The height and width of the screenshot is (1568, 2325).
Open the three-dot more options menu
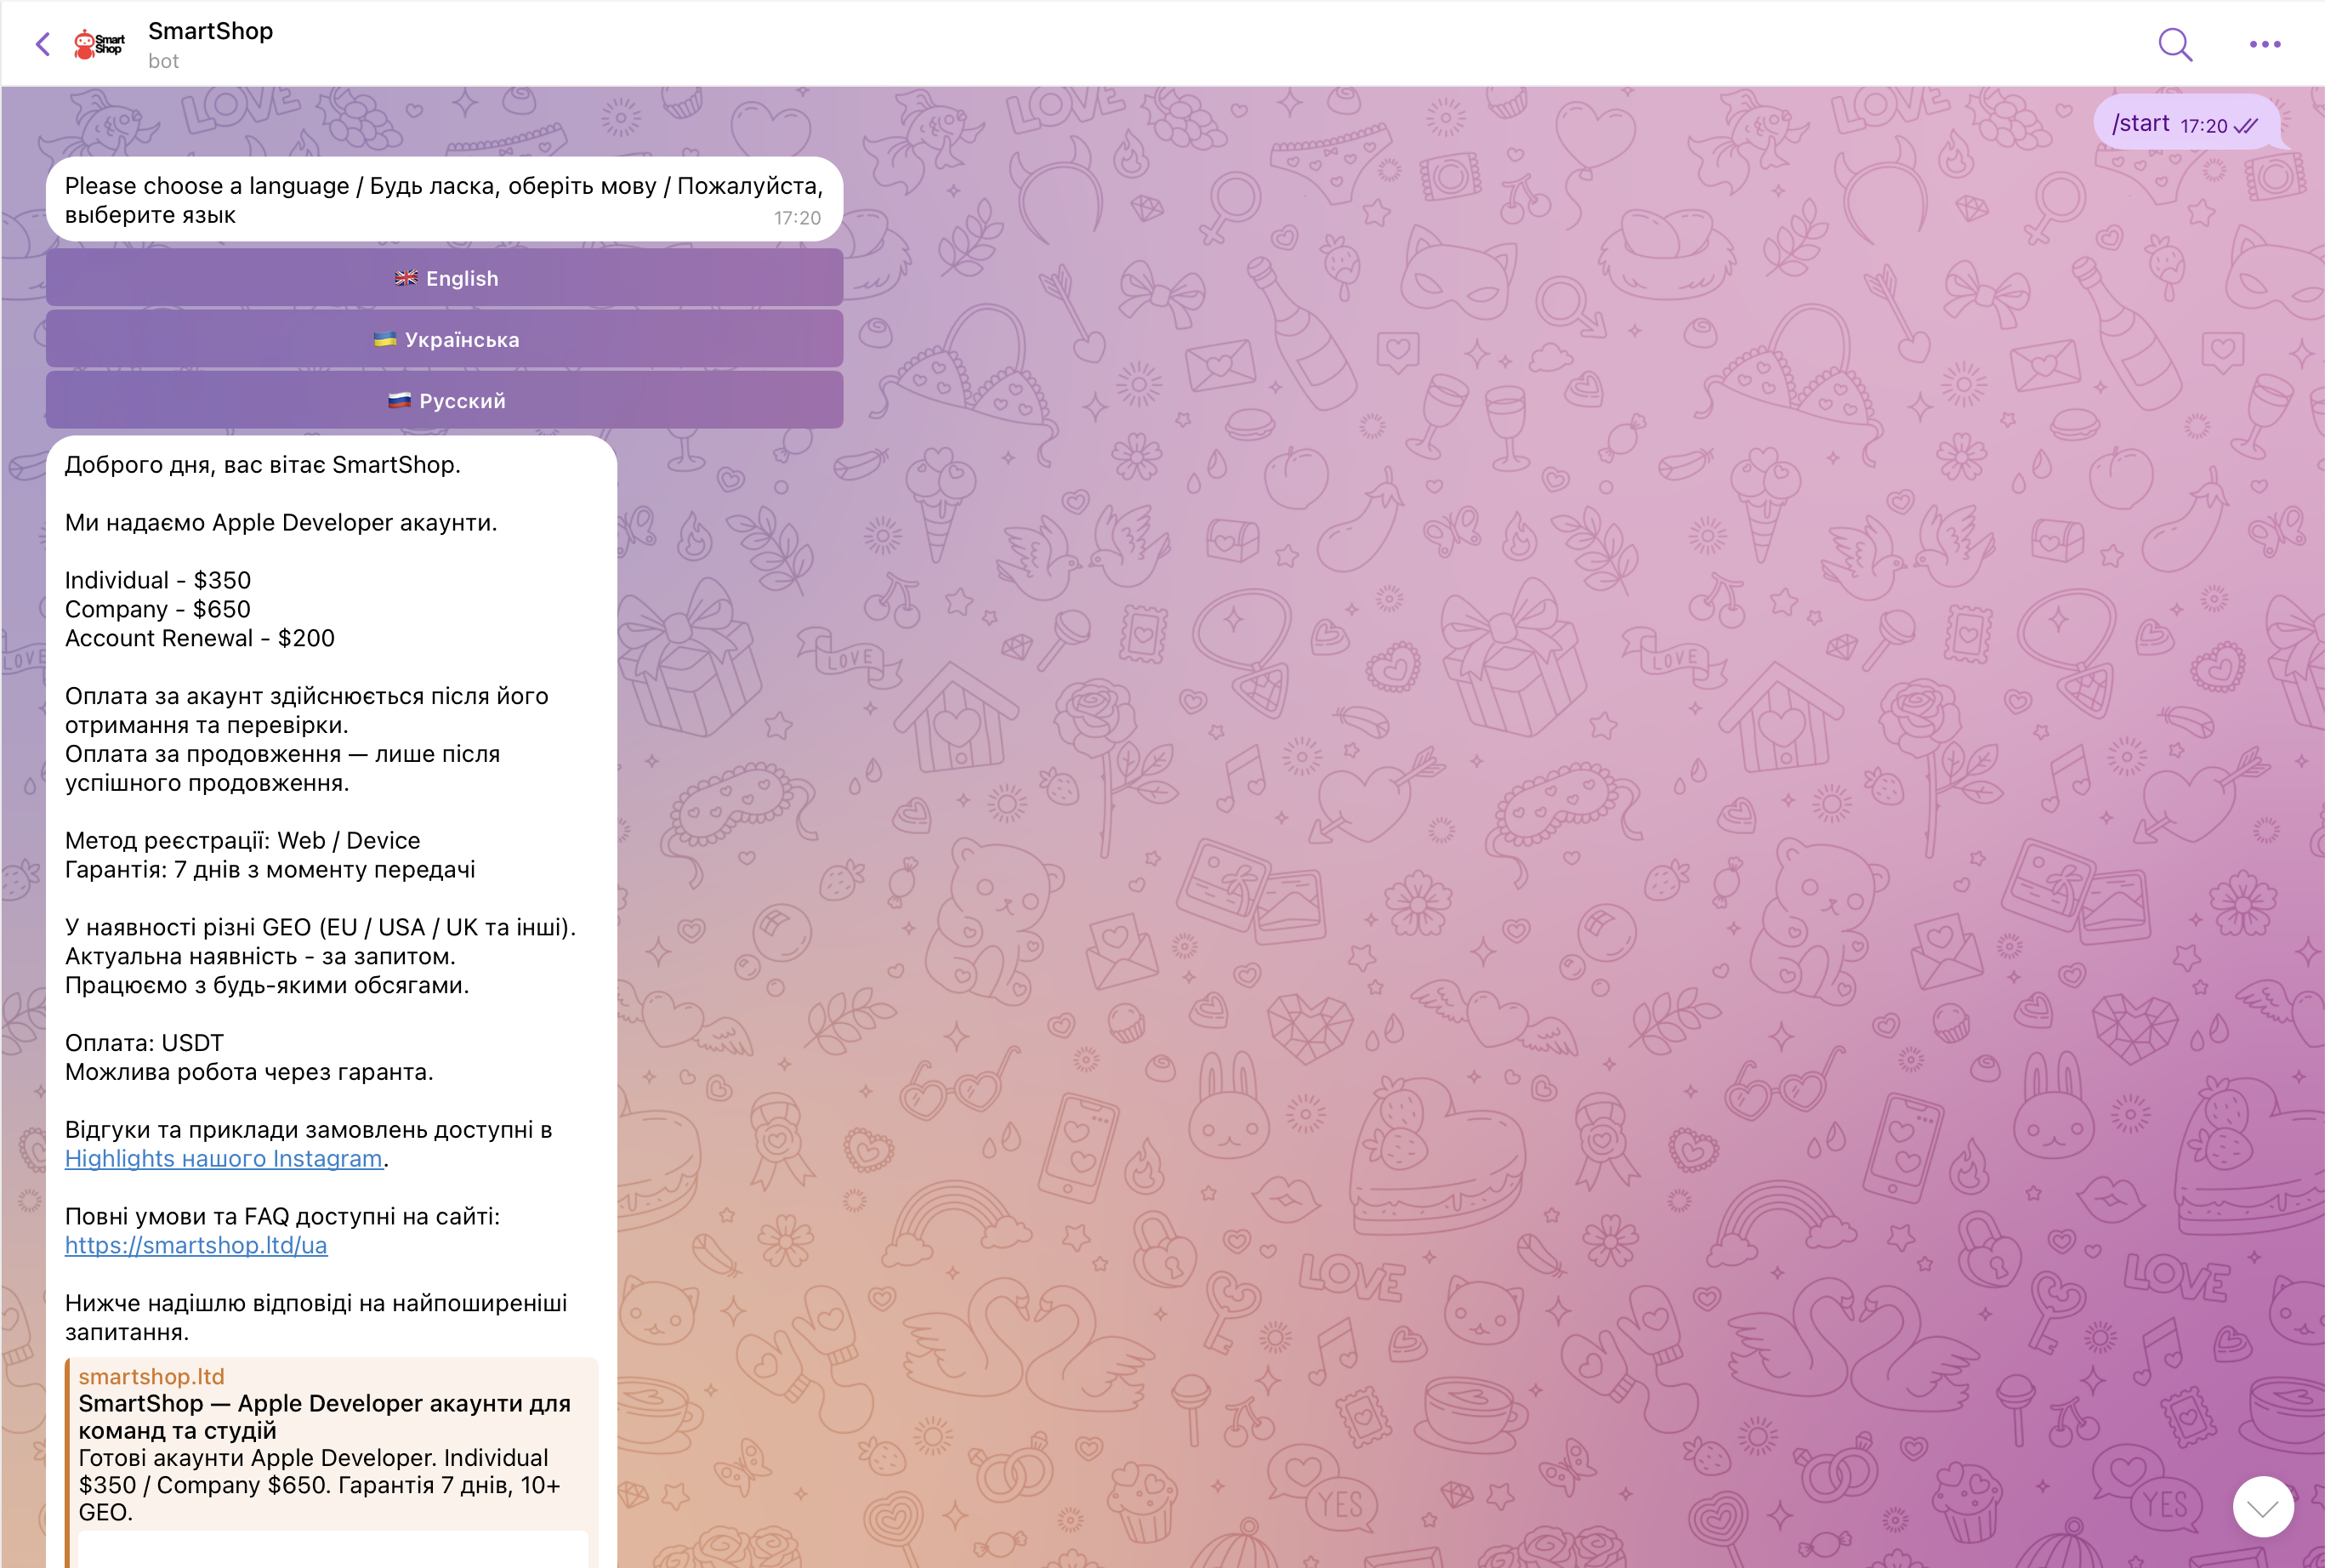click(x=2265, y=44)
